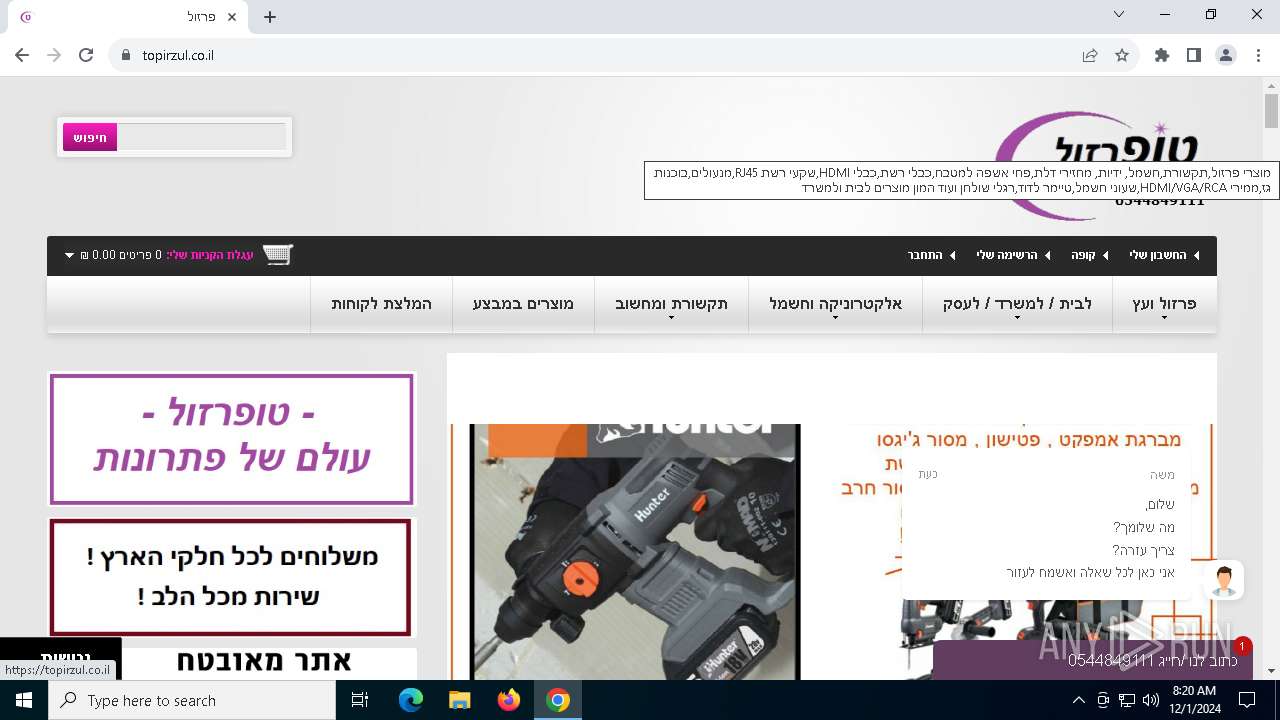This screenshot has width=1280, height=720.
Task: Click the Hunter rotary hammer product image
Action: coord(635,552)
